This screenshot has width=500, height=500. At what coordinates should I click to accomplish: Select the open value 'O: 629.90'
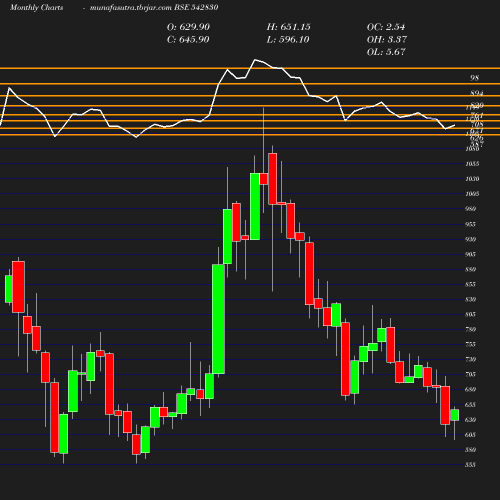click(x=188, y=27)
